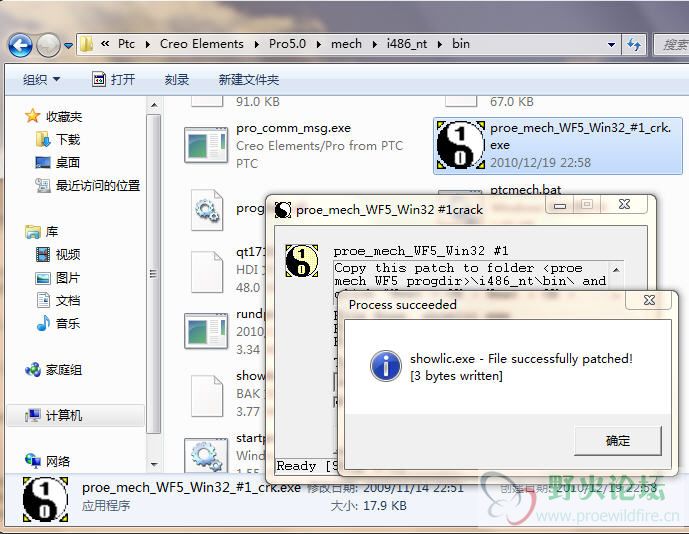The height and width of the screenshot is (534, 689).
Task: Select the start gear file icon
Action: [206, 455]
